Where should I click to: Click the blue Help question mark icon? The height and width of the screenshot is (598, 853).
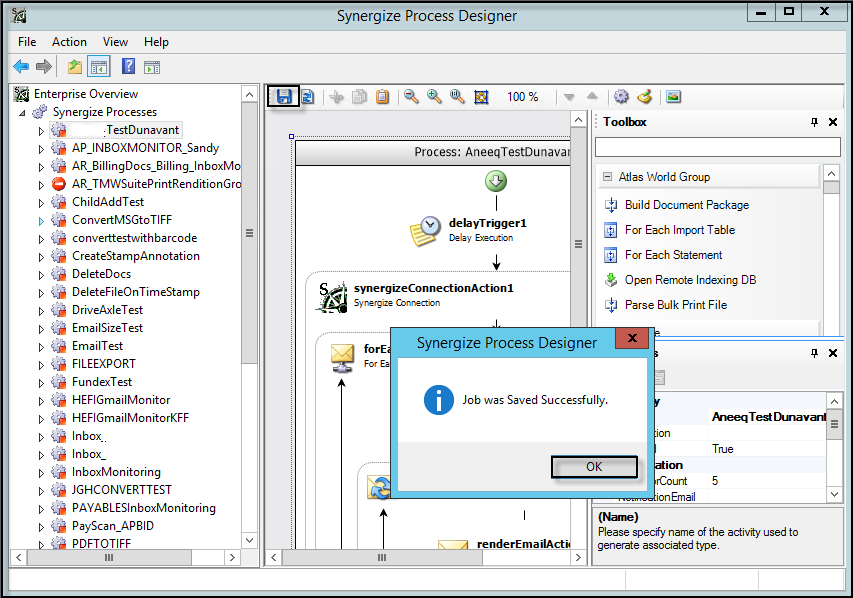tap(128, 66)
